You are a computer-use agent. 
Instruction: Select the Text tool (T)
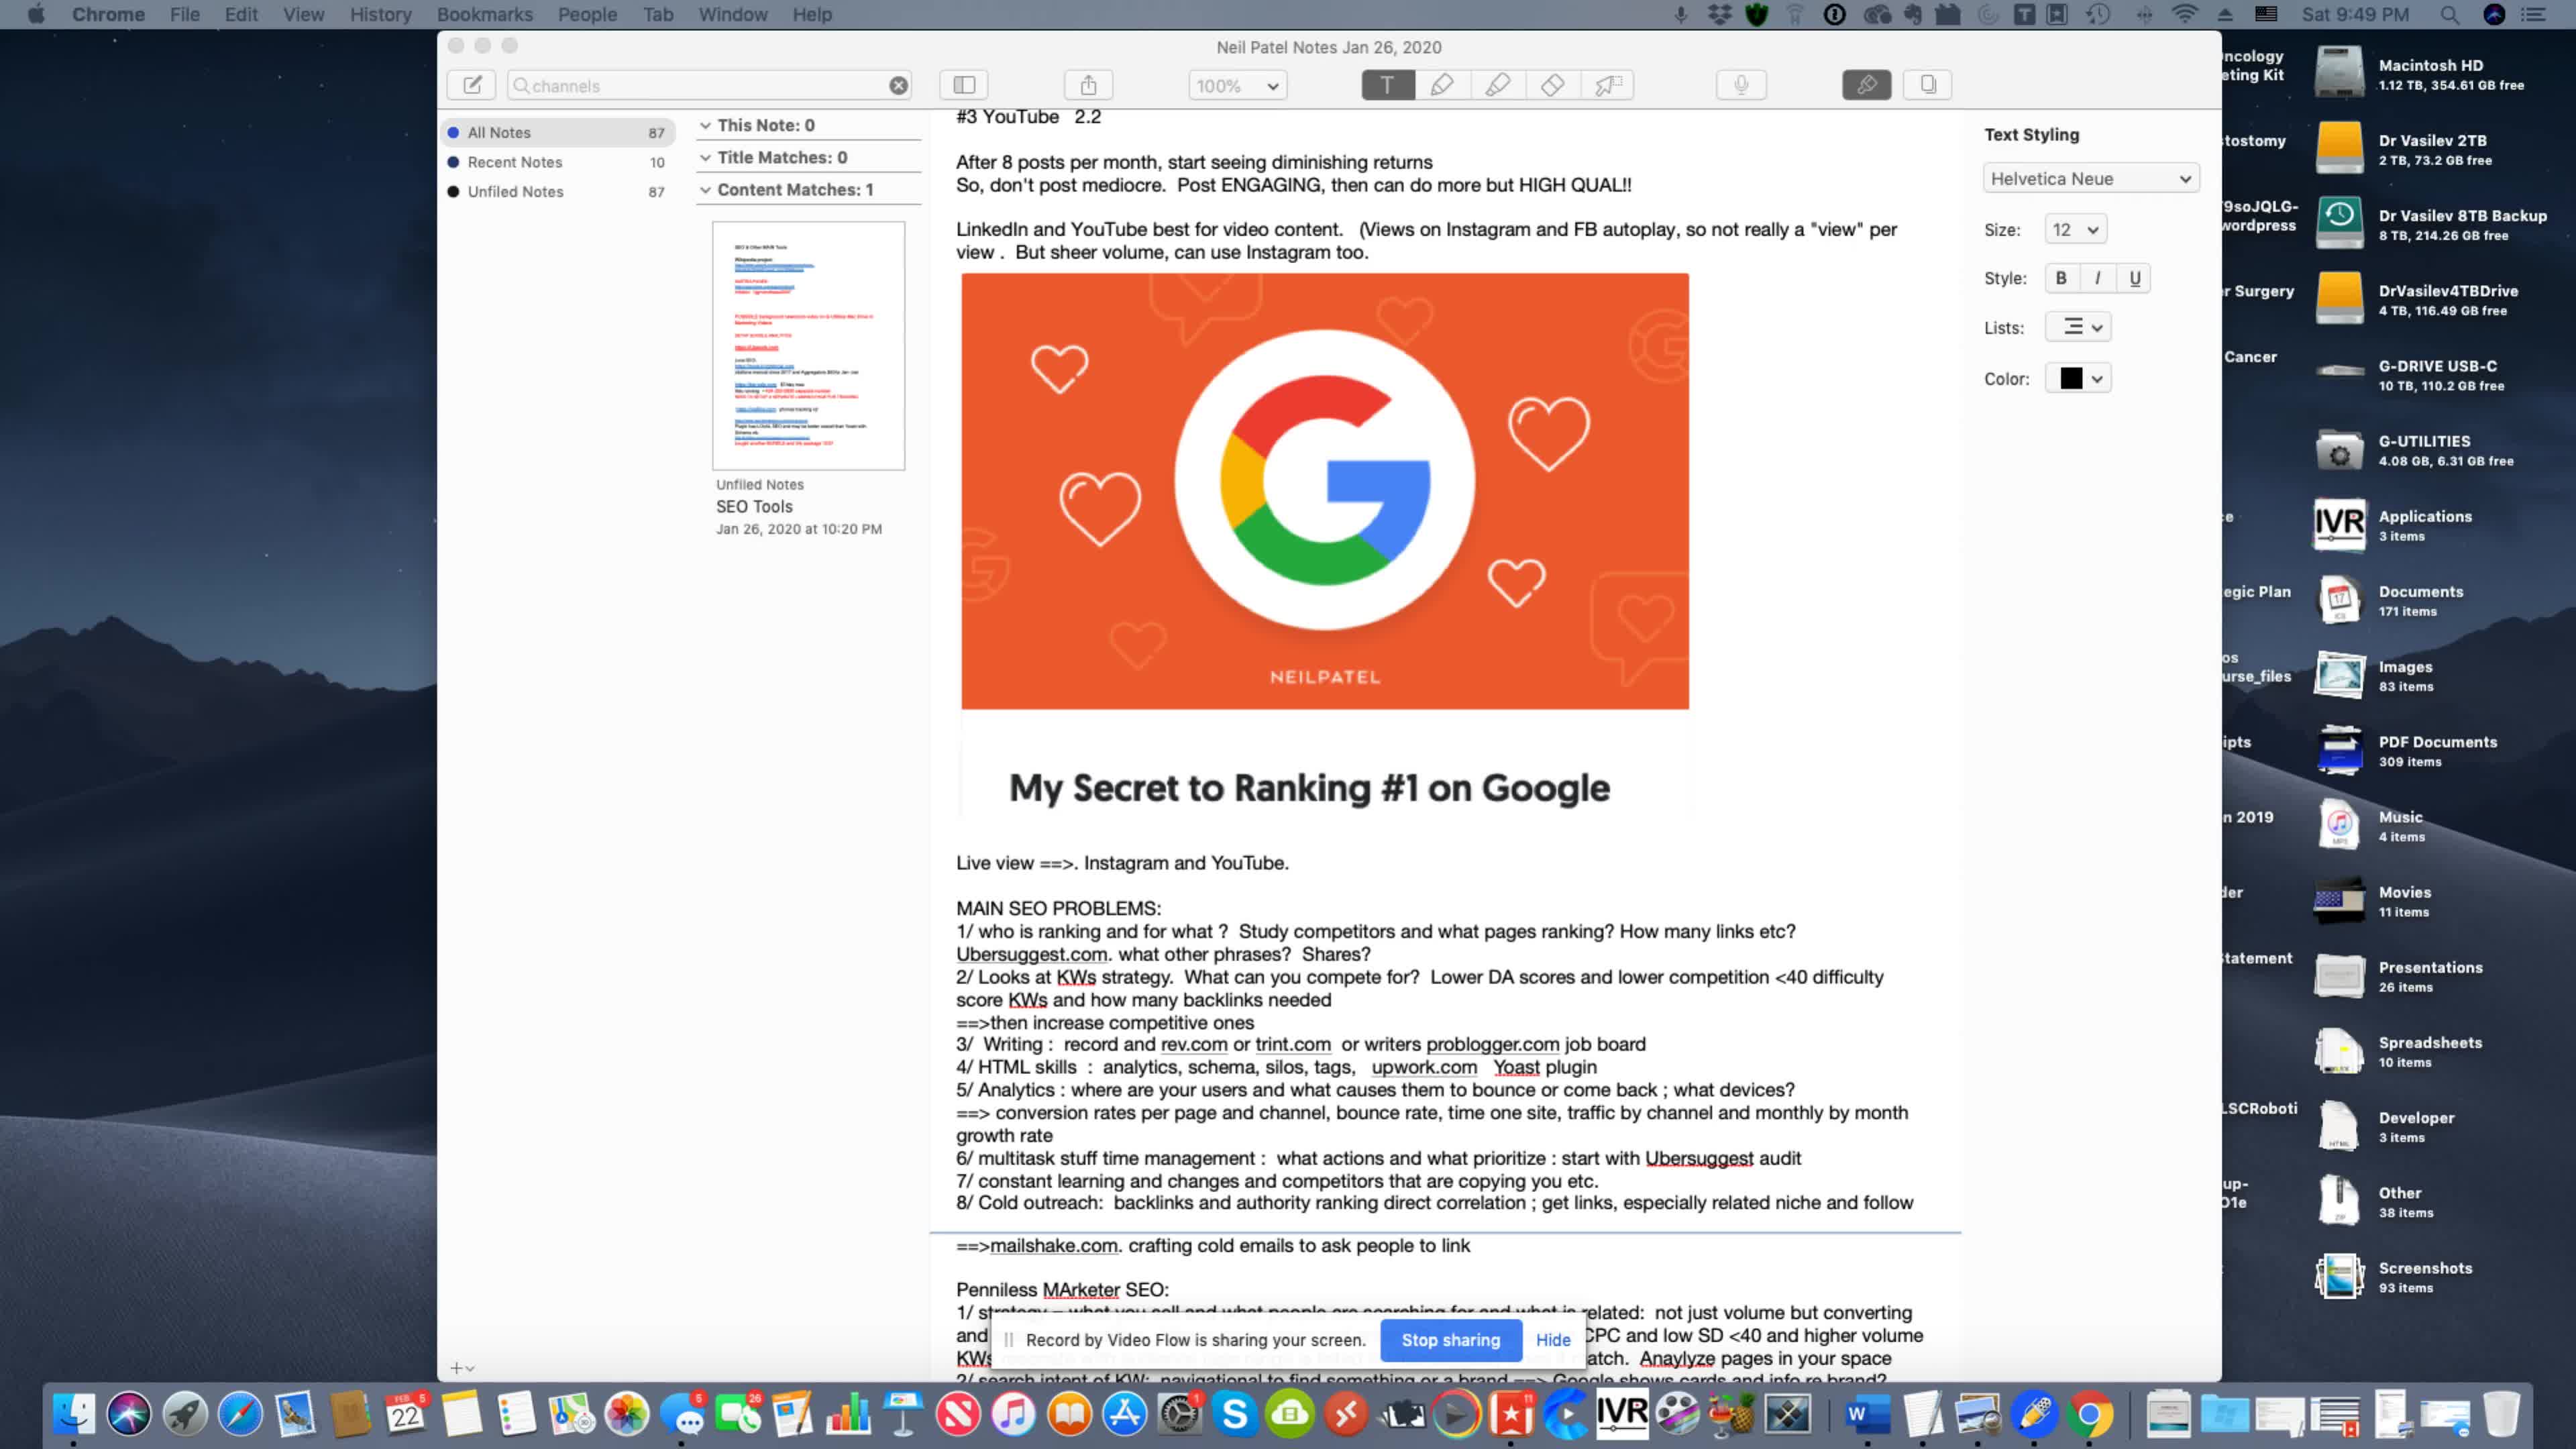(1387, 85)
